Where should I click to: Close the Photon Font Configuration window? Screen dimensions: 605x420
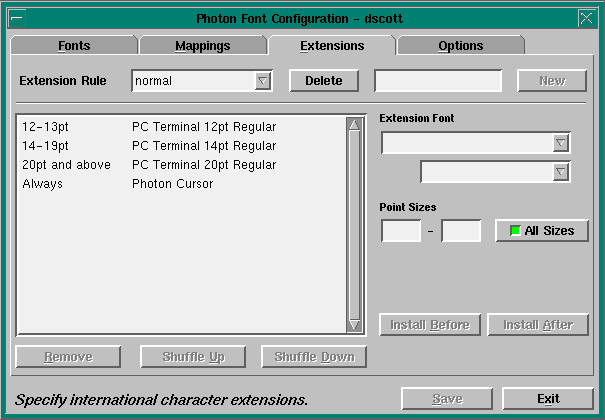(x=586, y=17)
